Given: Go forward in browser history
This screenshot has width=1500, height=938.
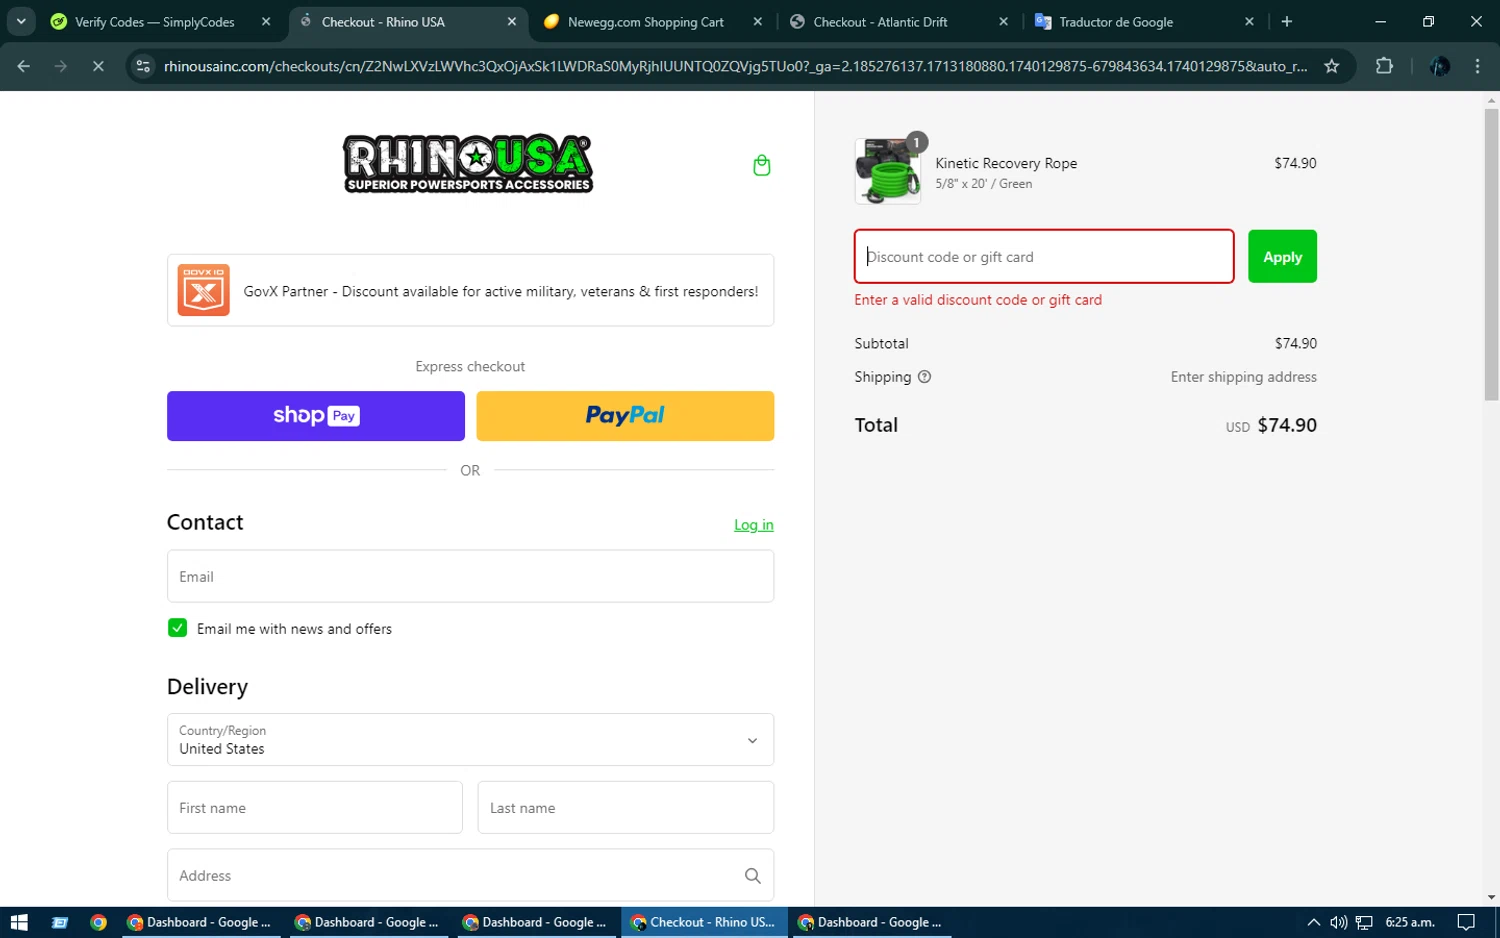Looking at the screenshot, I should [x=61, y=66].
